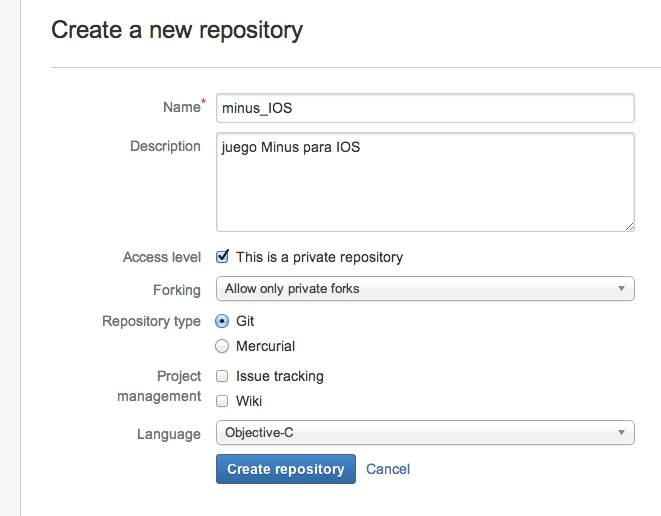Viewport: 661px width, 516px height.
Task: Click the Wiki label text
Action: coord(249,401)
